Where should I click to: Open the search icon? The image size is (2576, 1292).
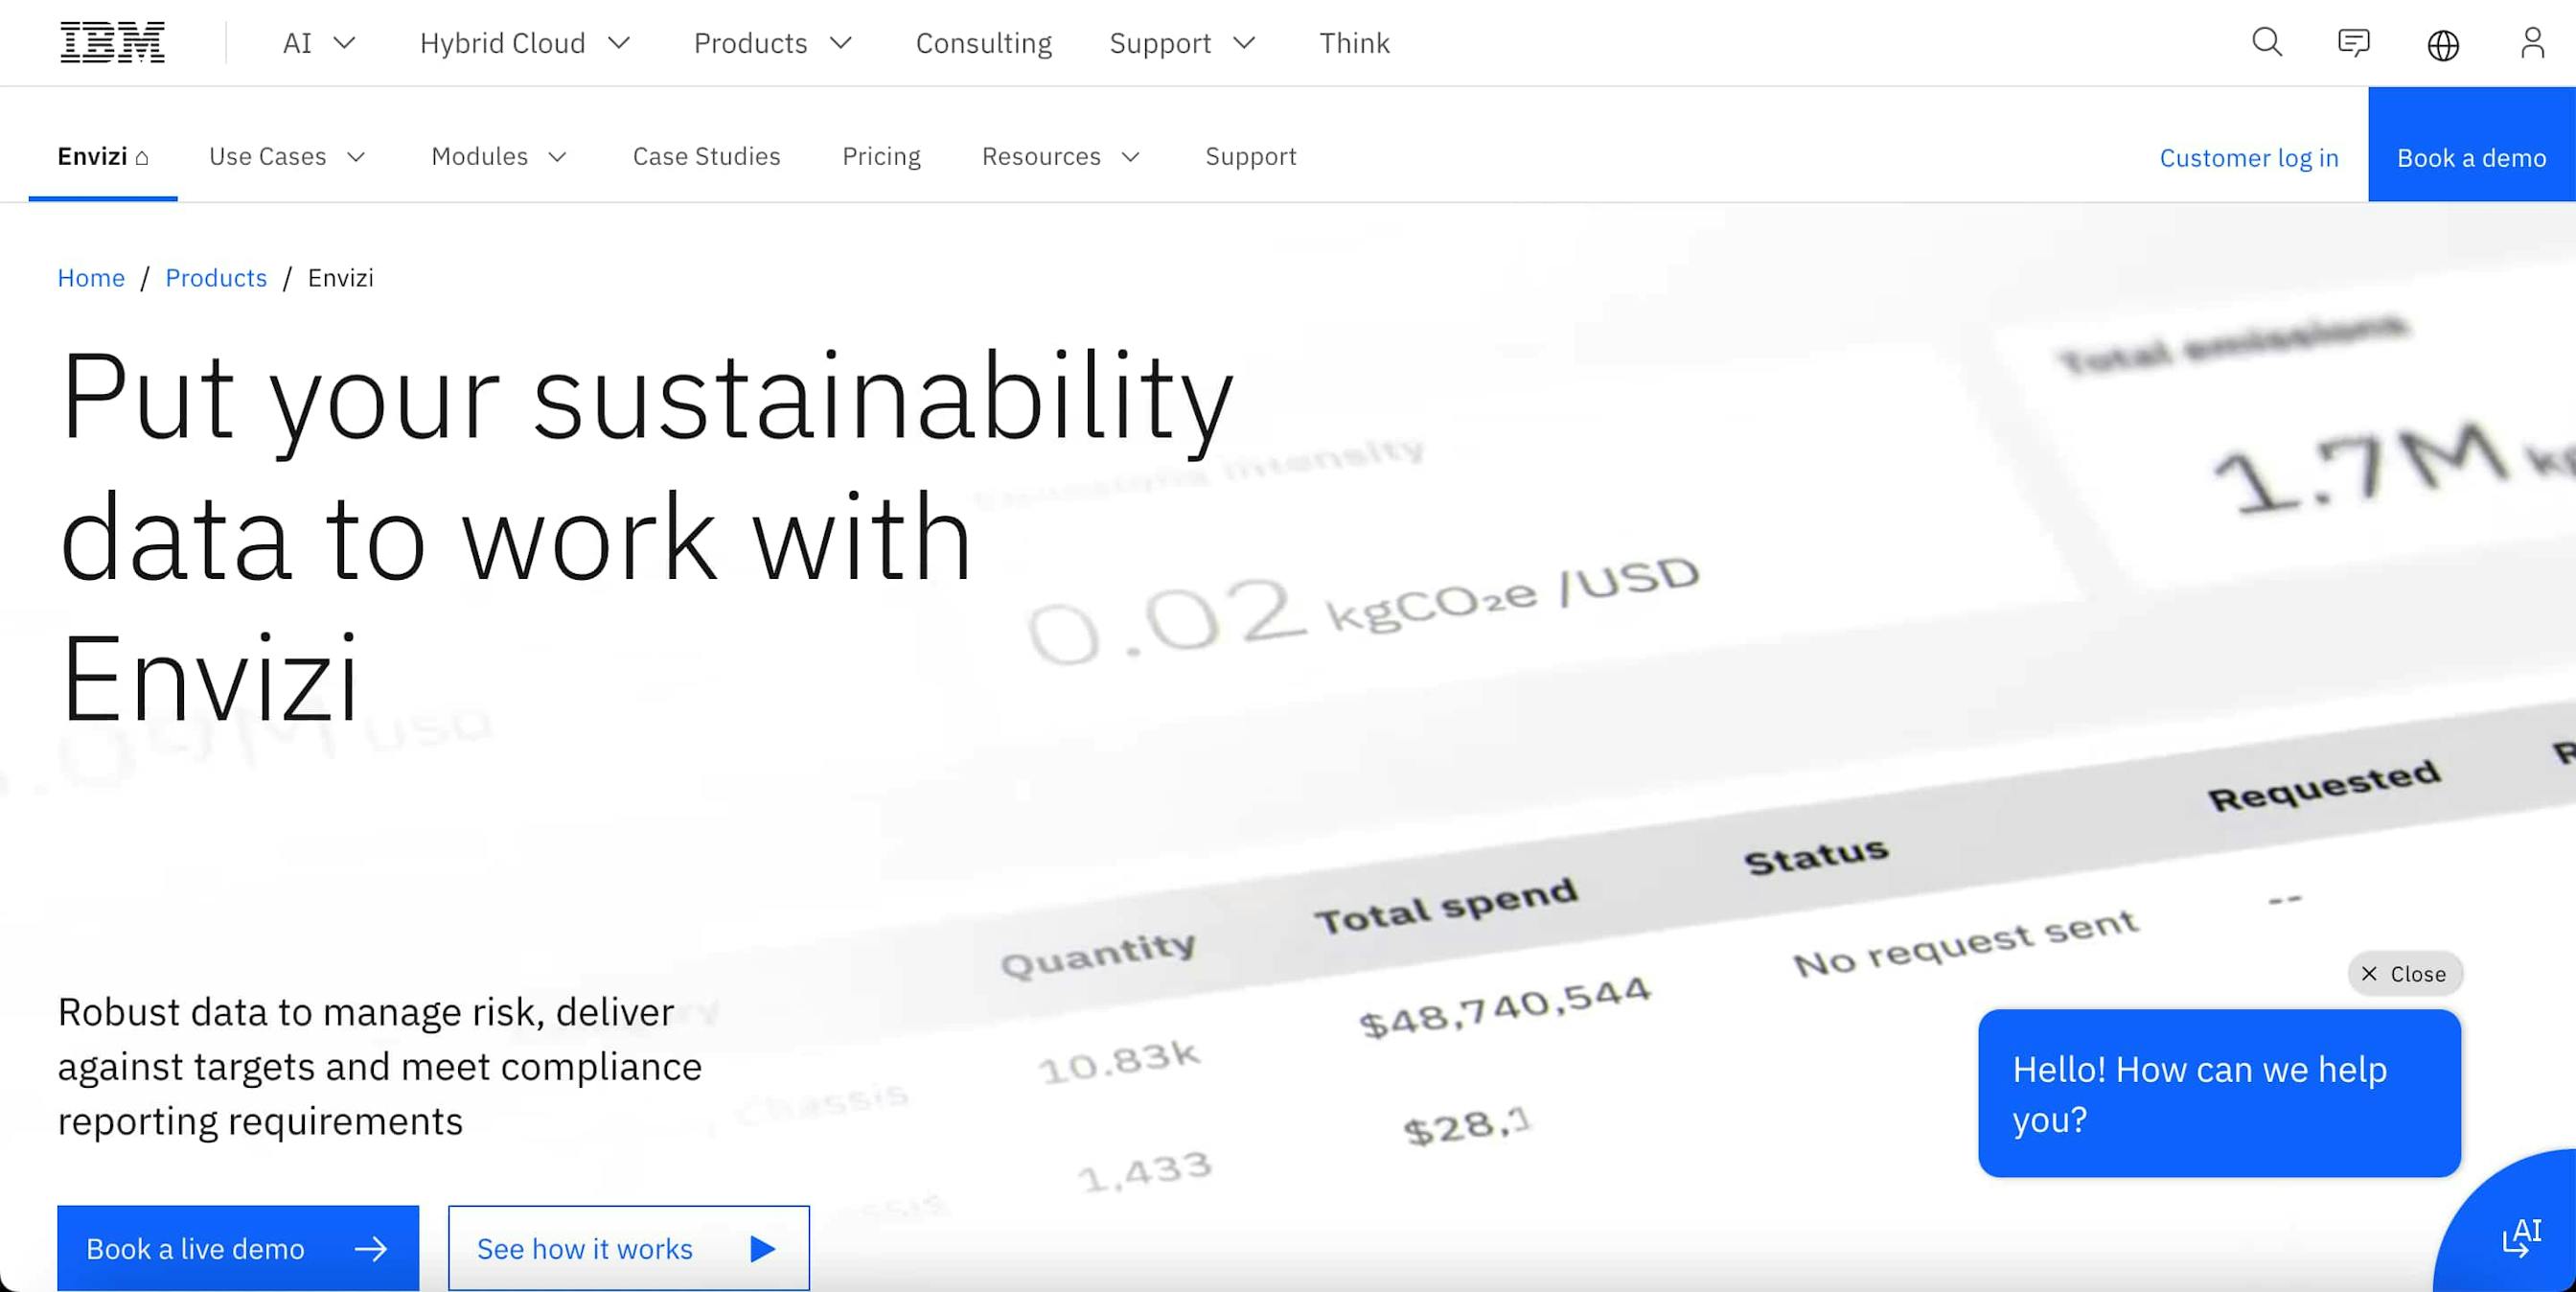click(2266, 43)
